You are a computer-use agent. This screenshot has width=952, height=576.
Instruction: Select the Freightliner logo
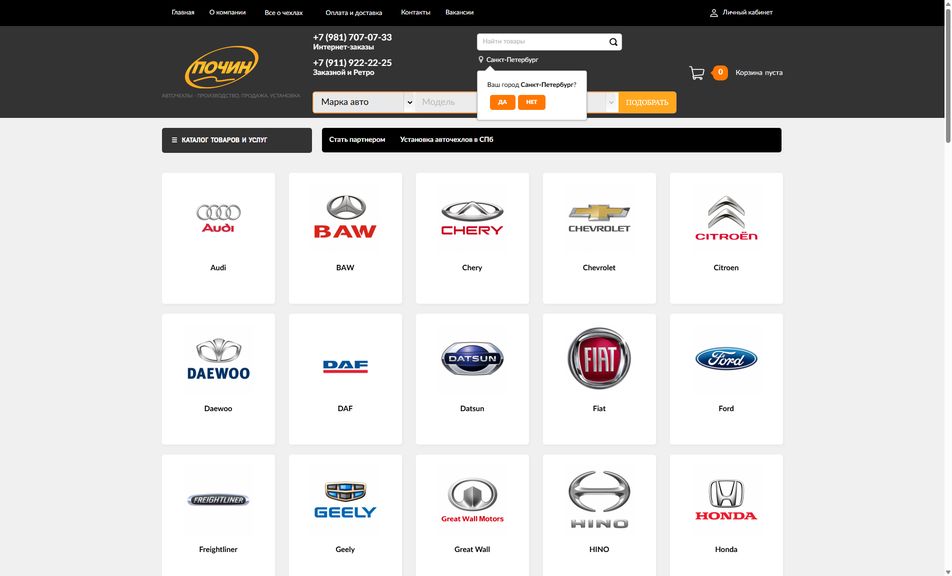[x=219, y=500]
